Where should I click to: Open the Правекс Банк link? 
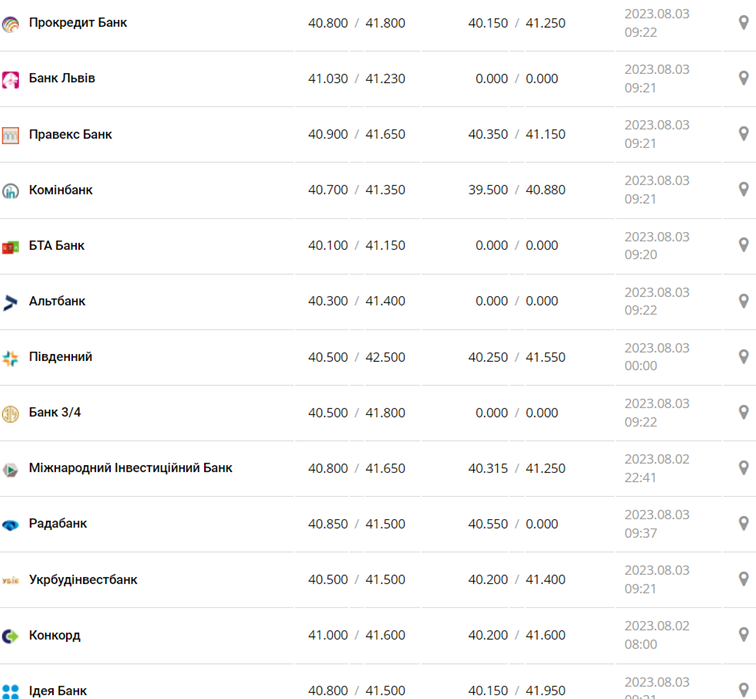(70, 134)
